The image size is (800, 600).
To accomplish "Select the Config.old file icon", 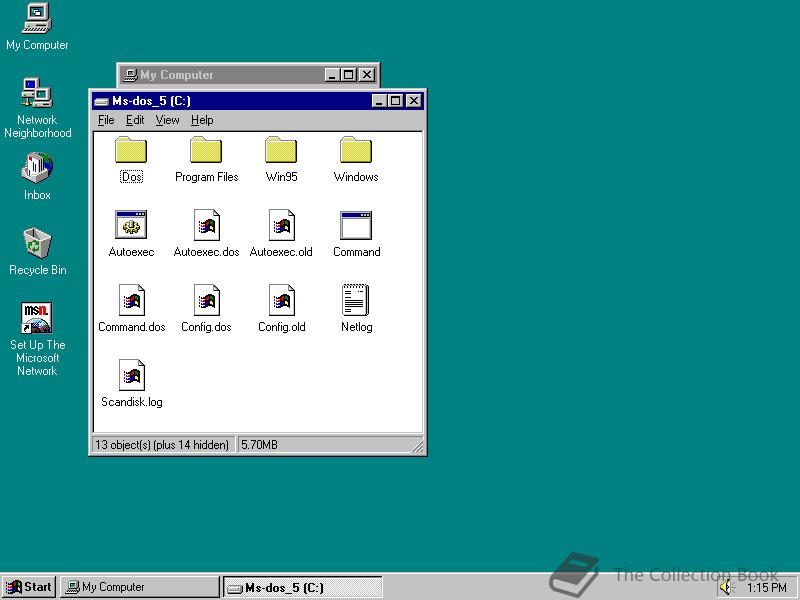I will tap(281, 299).
